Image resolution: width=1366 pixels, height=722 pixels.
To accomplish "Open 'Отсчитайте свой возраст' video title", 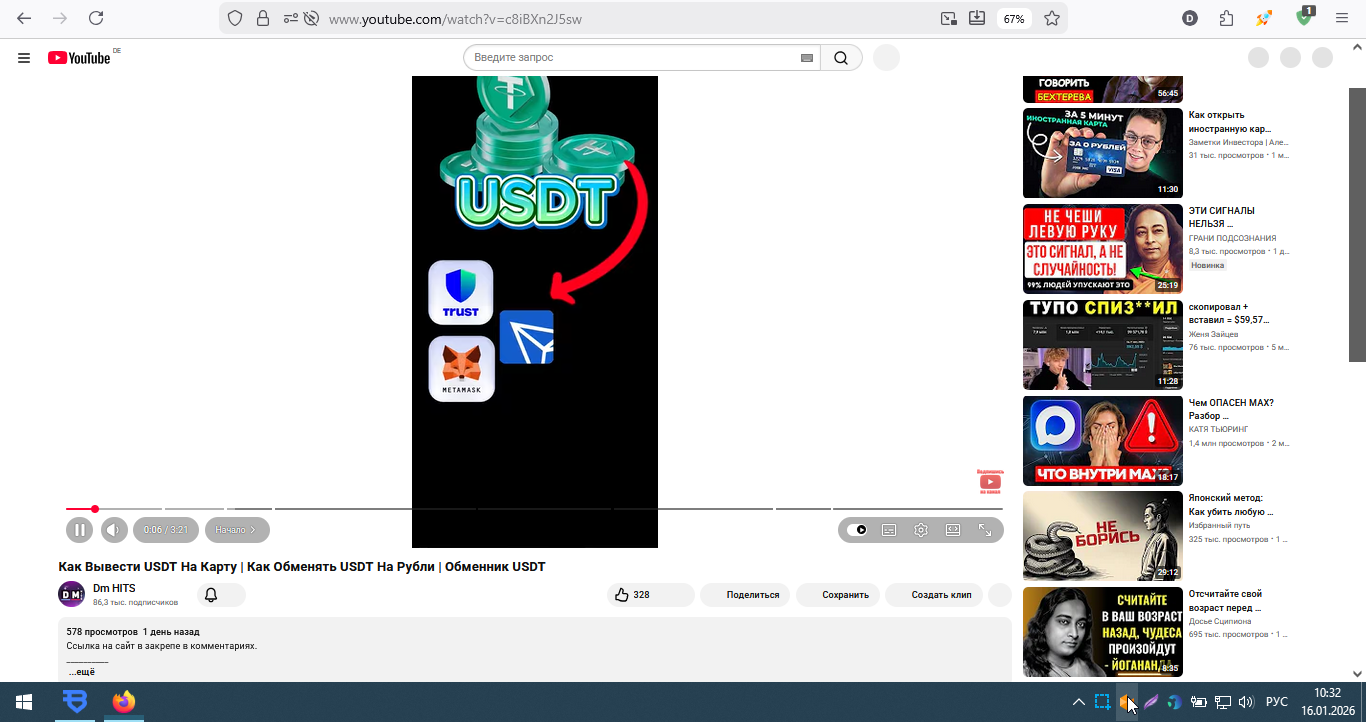I will (x=1226, y=601).
